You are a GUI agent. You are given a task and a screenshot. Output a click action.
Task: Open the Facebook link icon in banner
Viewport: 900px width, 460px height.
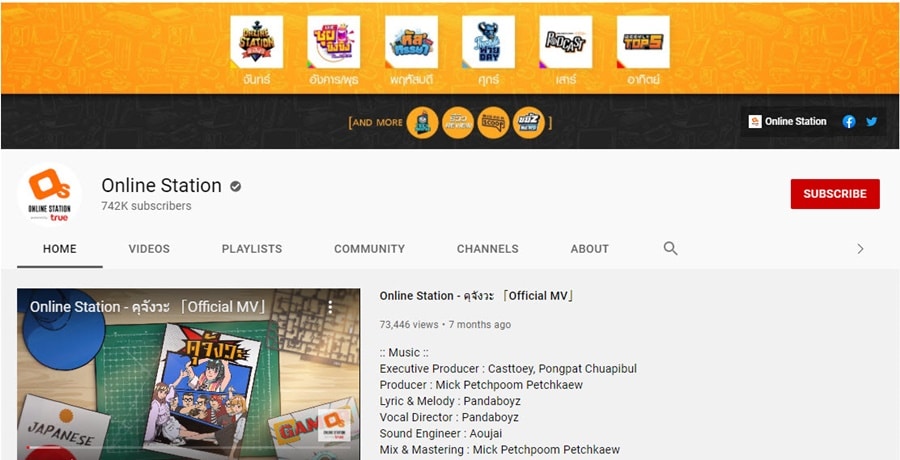(849, 121)
